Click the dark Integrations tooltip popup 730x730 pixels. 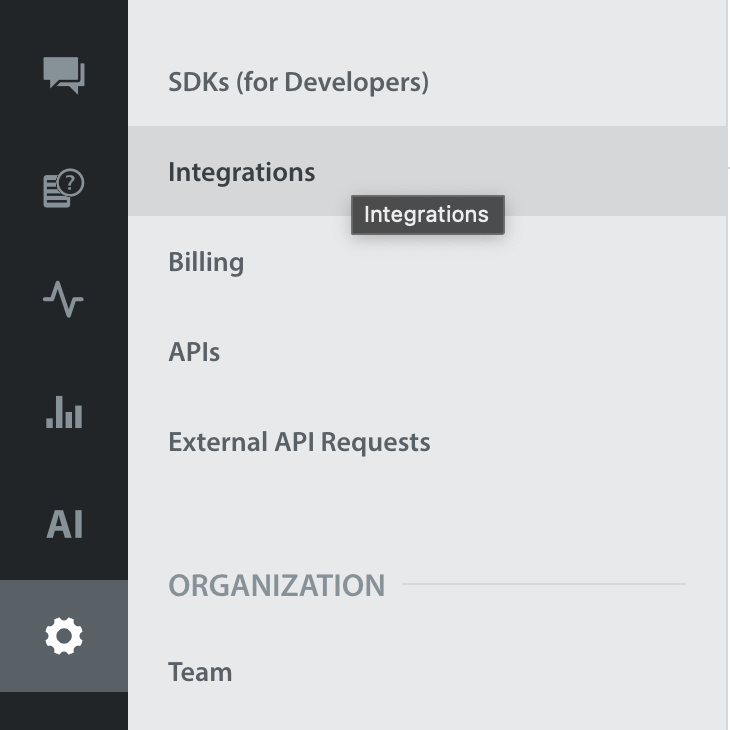[x=427, y=215]
